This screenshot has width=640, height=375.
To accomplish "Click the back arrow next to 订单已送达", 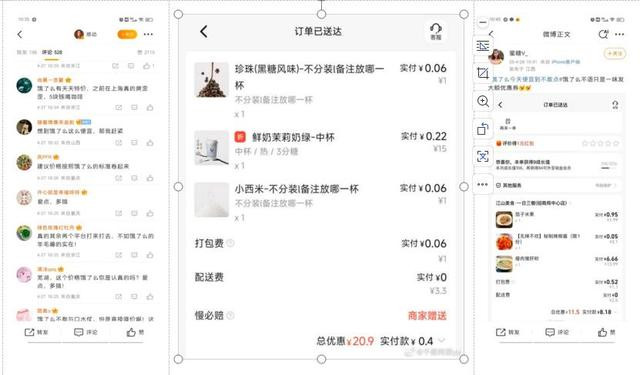I will [x=204, y=31].
